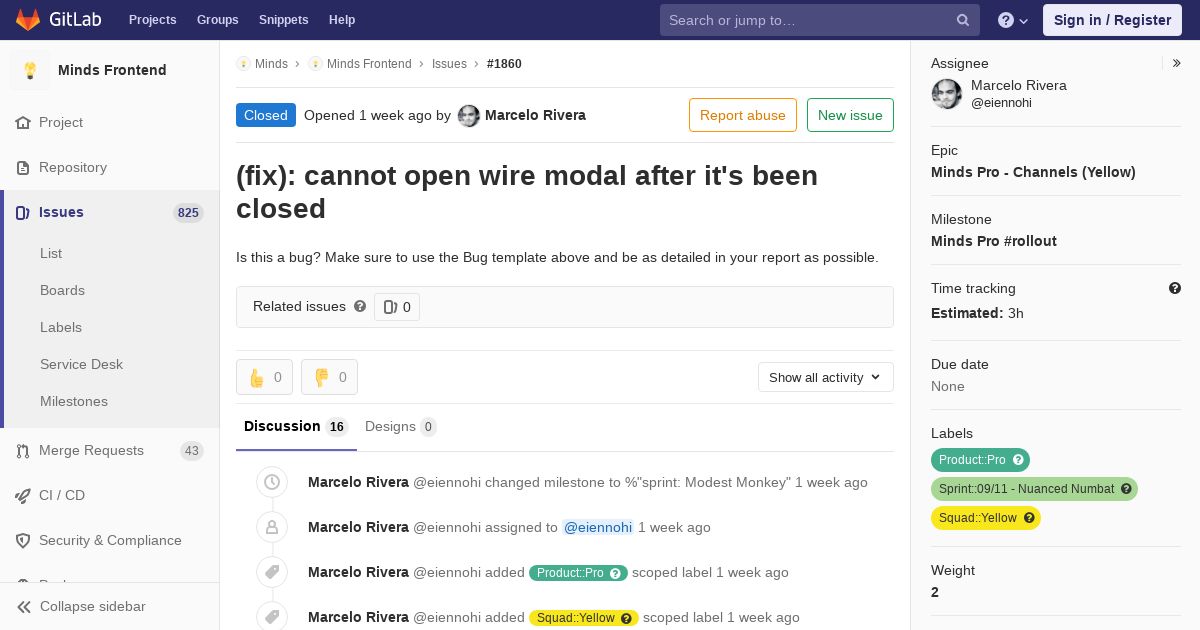1200x630 pixels.
Task: Click the related issues count icon badge
Action: point(397,307)
